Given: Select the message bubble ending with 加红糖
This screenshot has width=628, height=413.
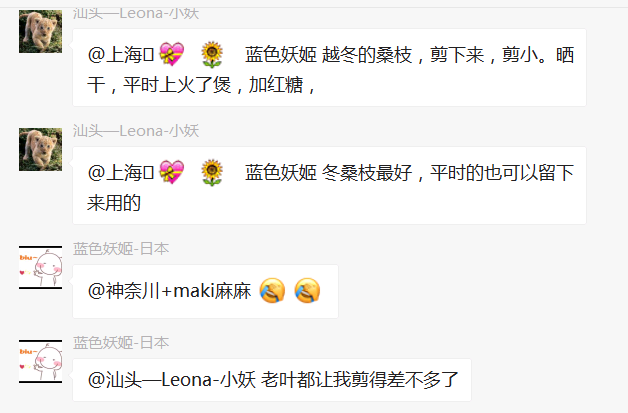Looking at the screenshot, I should [329, 70].
